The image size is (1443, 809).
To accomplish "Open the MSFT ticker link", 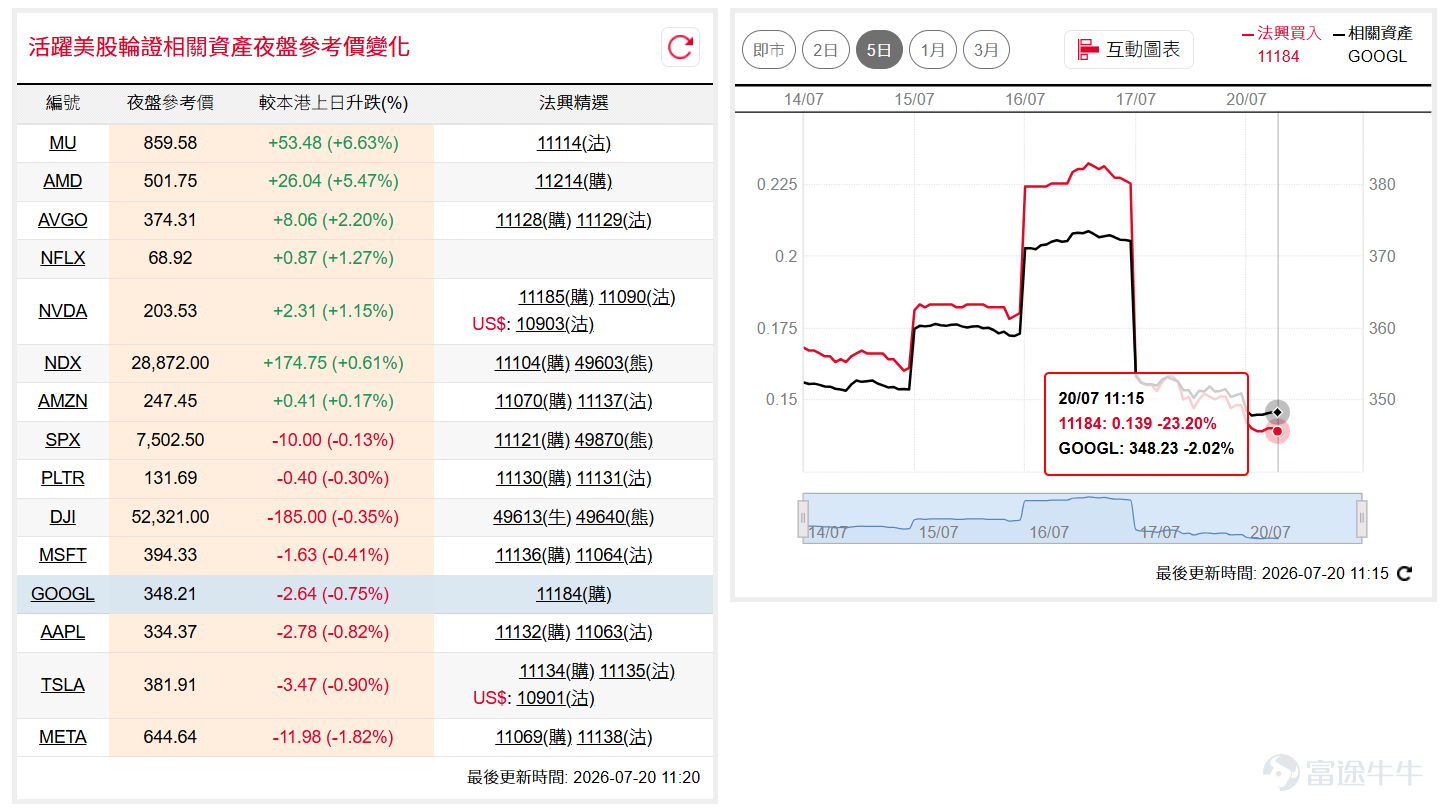I will [63, 555].
